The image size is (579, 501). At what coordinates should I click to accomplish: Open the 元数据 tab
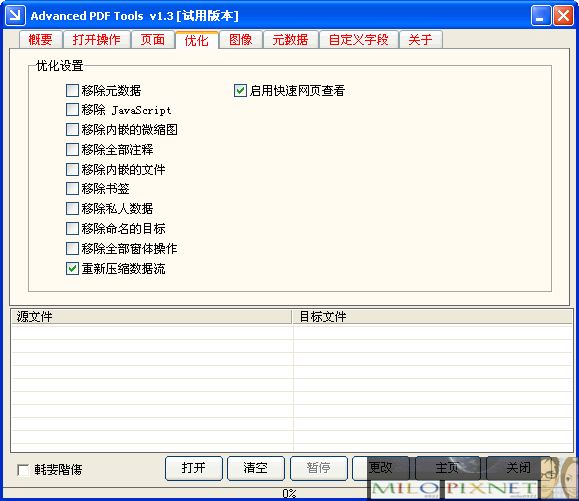290,40
